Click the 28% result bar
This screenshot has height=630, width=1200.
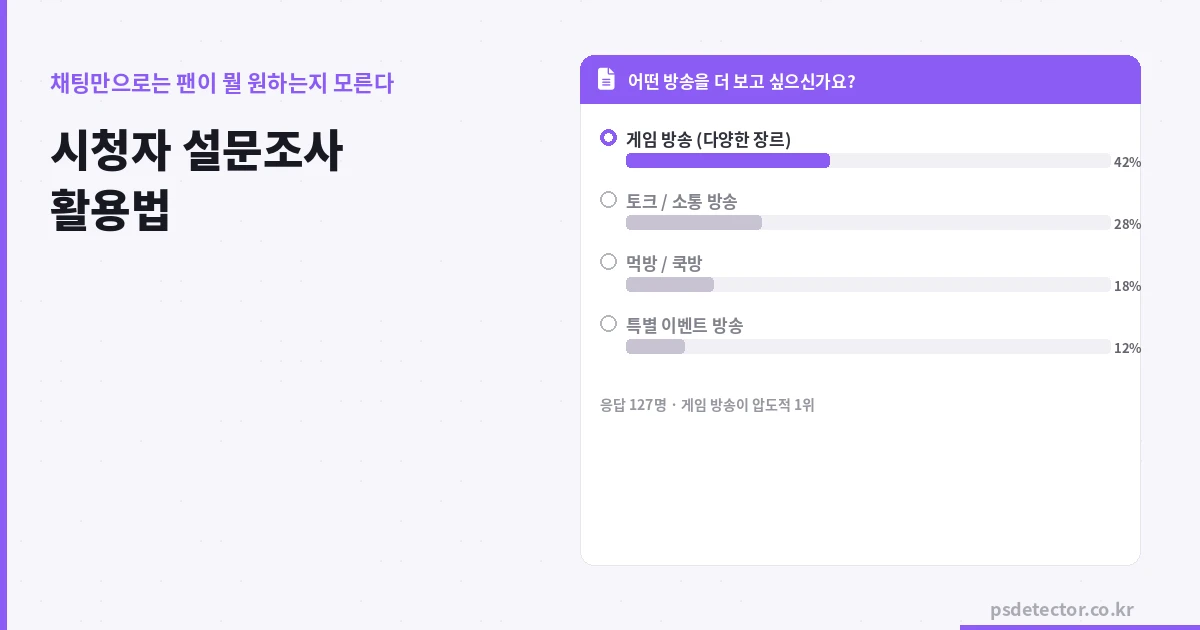tap(694, 223)
